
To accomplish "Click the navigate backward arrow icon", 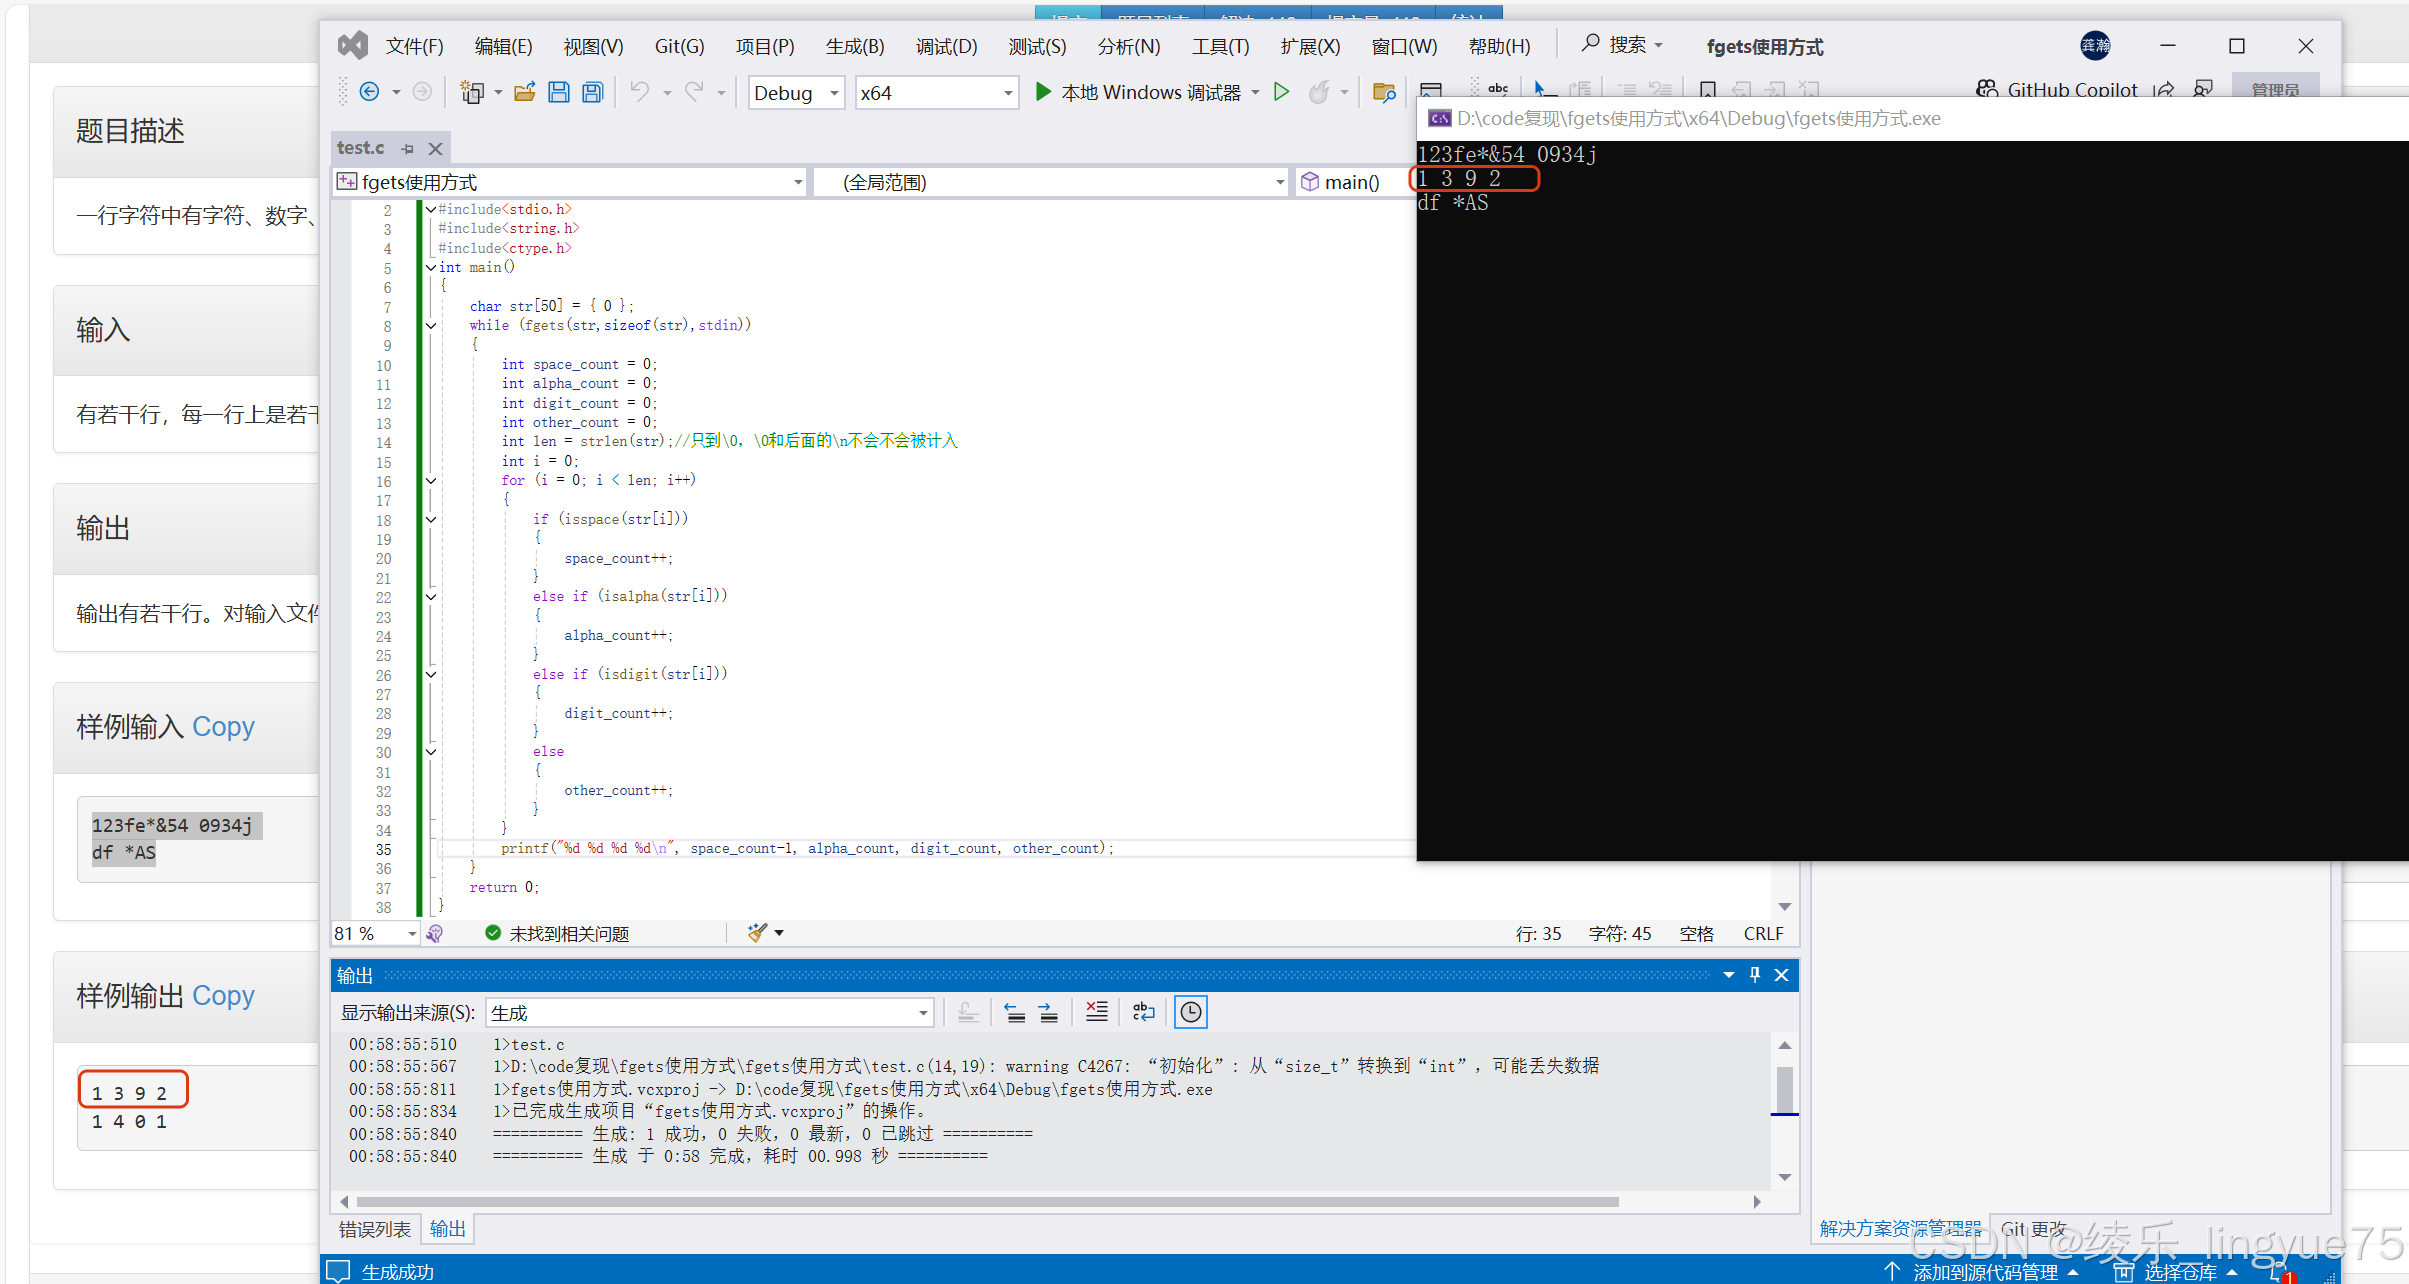I will click(x=369, y=92).
